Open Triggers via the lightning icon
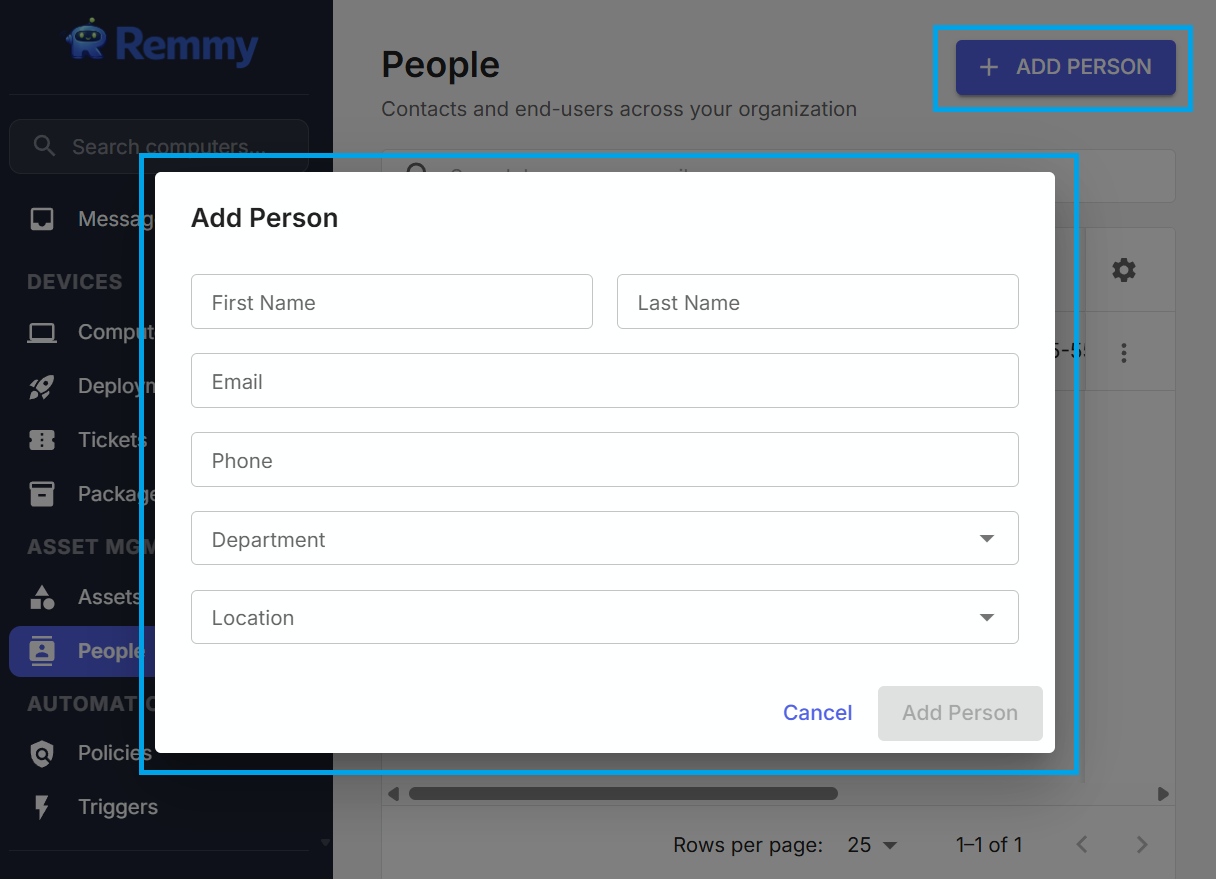 (43, 807)
